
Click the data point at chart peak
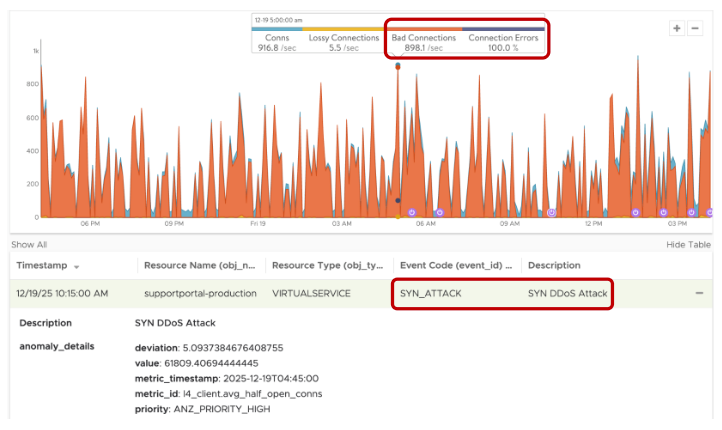point(398,66)
